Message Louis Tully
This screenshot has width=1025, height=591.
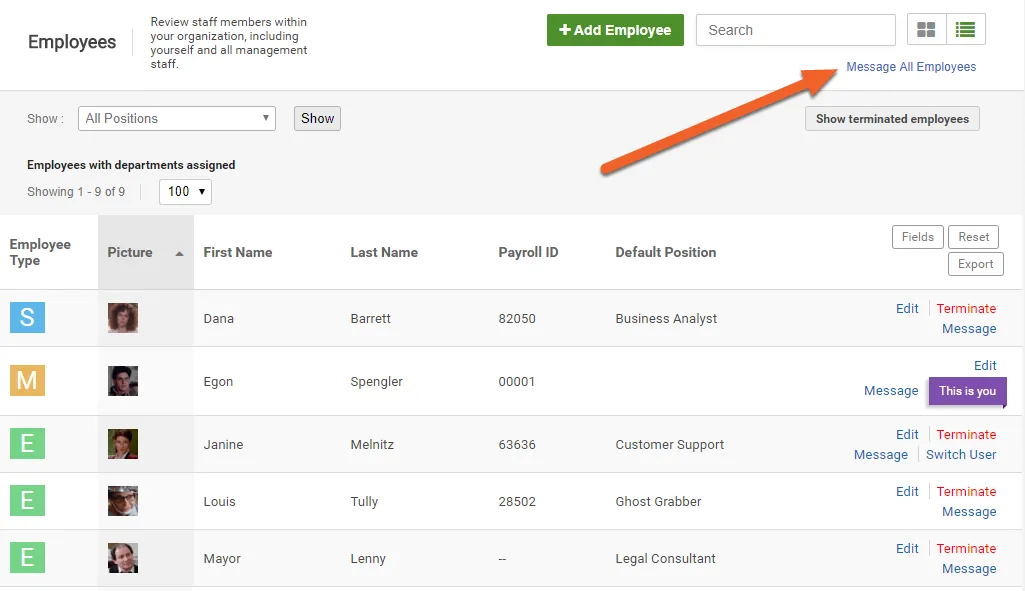pos(969,512)
